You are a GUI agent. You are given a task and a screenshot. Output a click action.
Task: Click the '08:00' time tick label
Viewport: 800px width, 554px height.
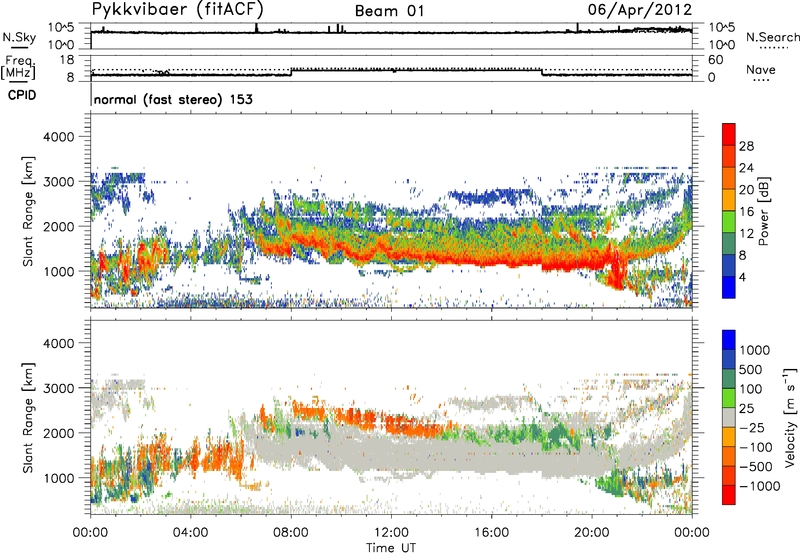click(x=291, y=533)
